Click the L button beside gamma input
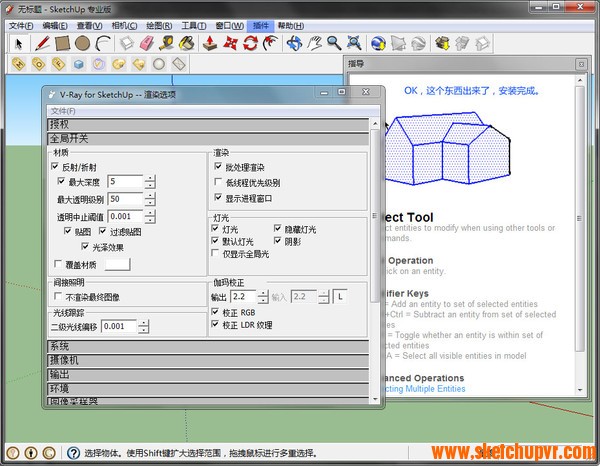Image resolution: width=600 pixels, height=466 pixels. (340, 297)
